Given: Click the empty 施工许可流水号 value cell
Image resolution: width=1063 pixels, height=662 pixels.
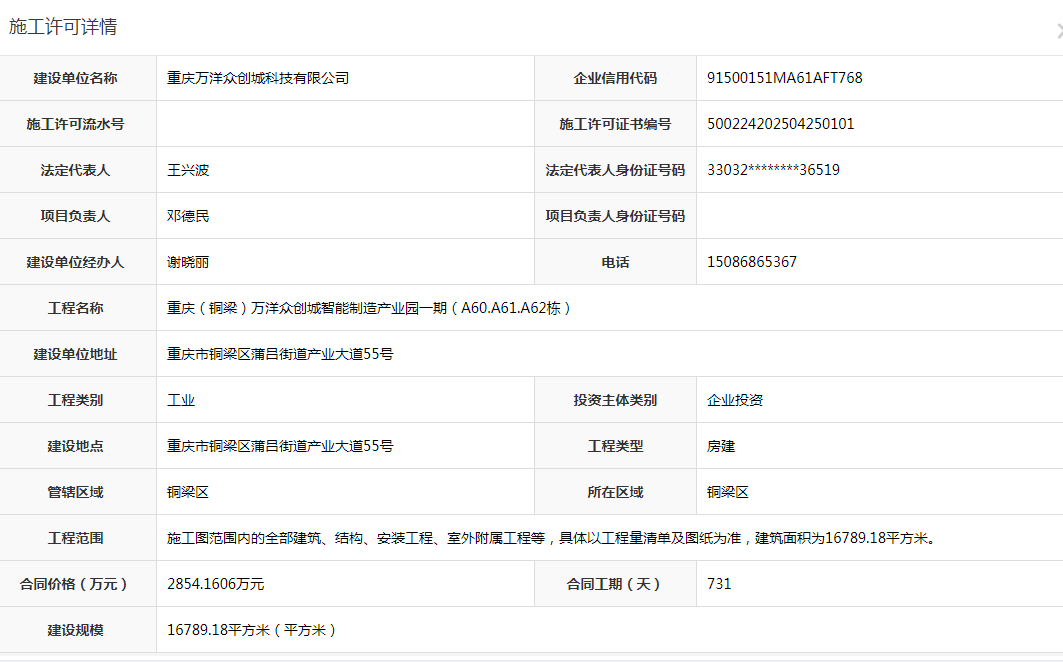Looking at the screenshot, I should [345, 124].
